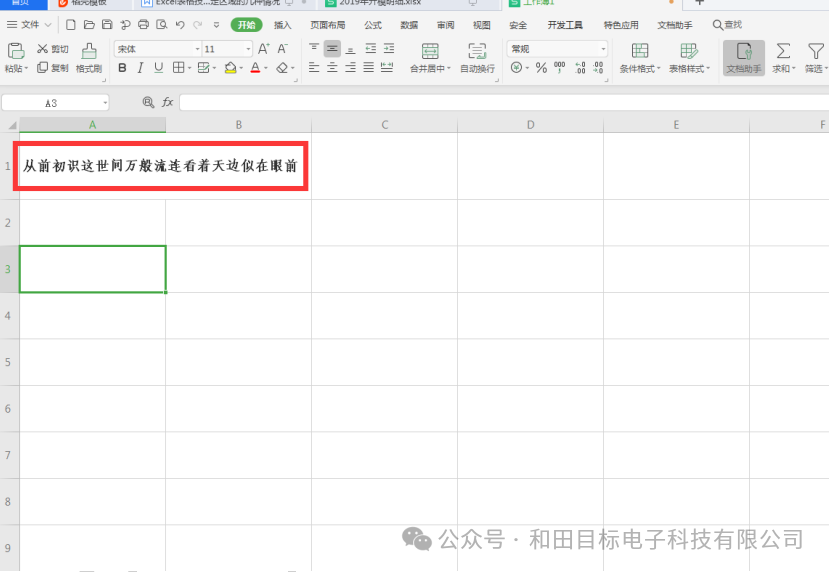Screen dimensions: 830x572
Task: Open the font name dropdown (宋体)
Action: [x=197, y=49]
